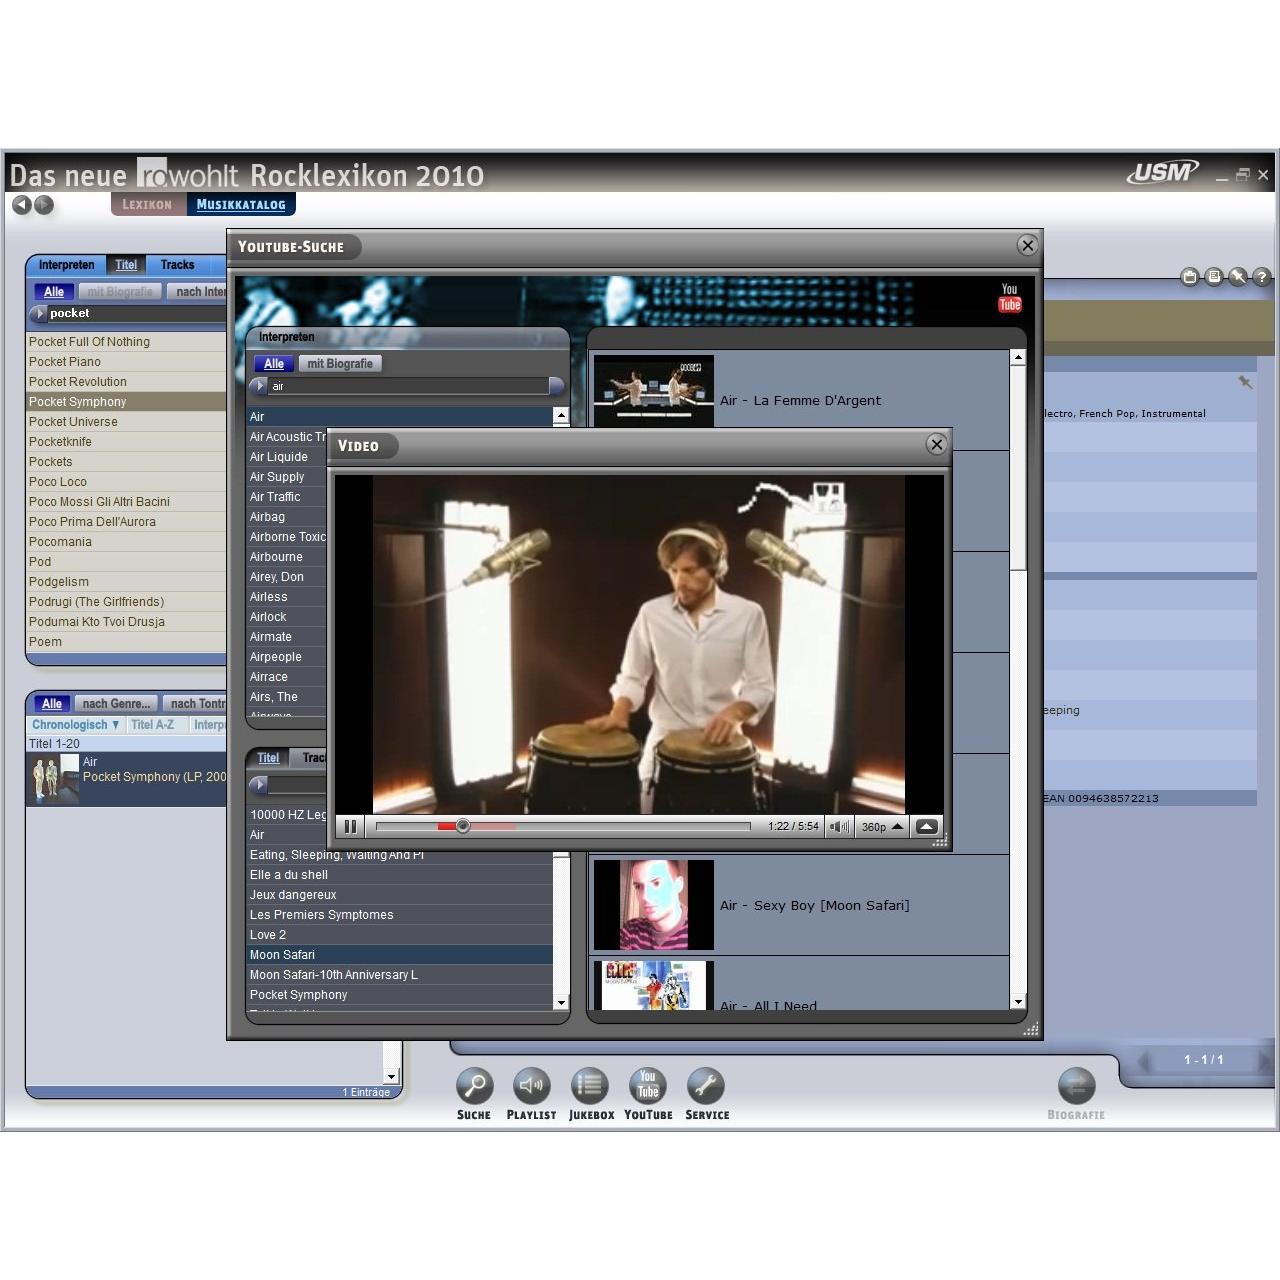The width and height of the screenshot is (1280, 1280).
Task: Select Pocket Full Of Nothing
Action: [126, 341]
